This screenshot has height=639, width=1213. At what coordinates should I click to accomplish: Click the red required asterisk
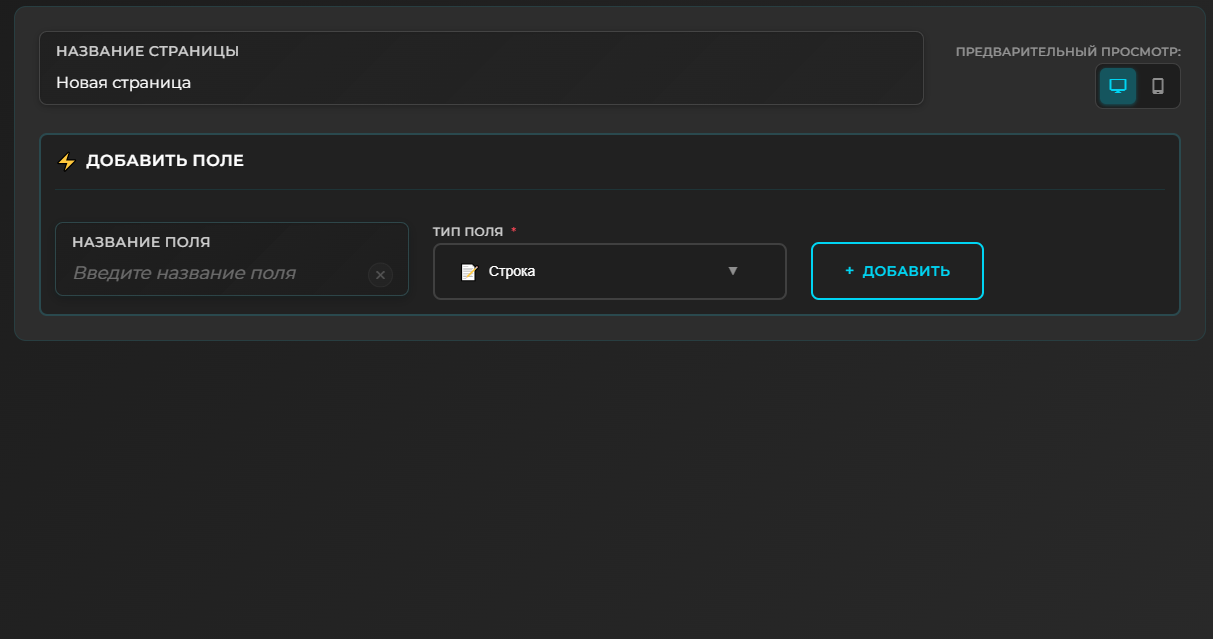point(514,232)
